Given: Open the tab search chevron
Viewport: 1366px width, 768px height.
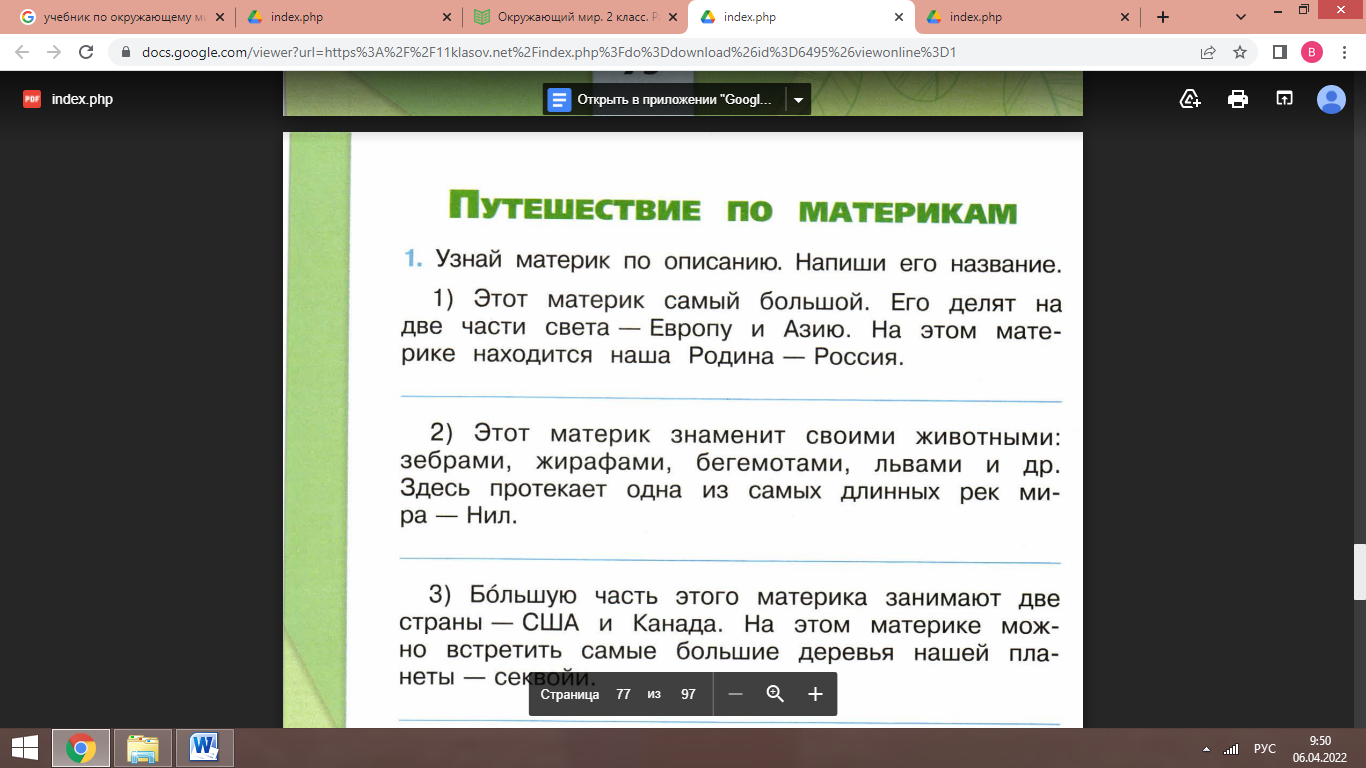Looking at the screenshot, I should tap(1241, 18).
